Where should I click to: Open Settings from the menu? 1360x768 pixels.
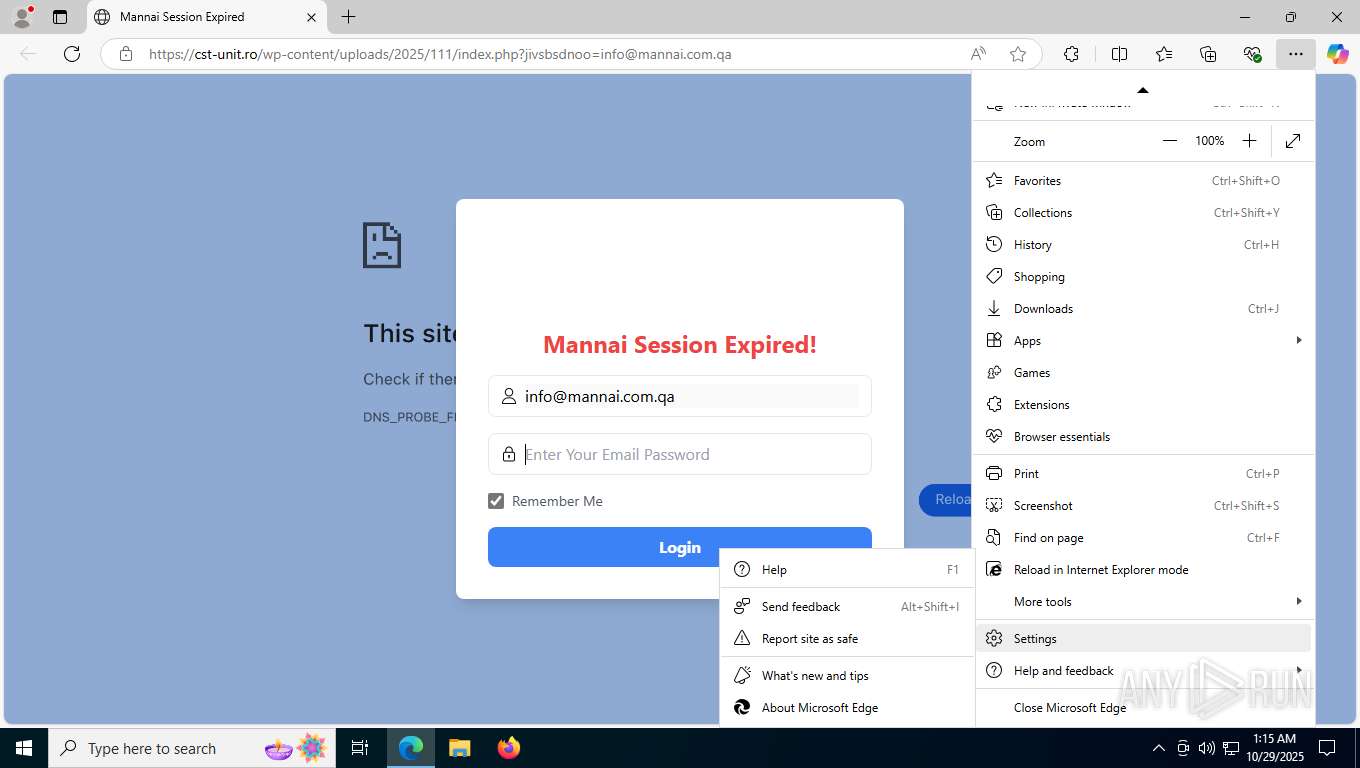pyautogui.click(x=1143, y=639)
